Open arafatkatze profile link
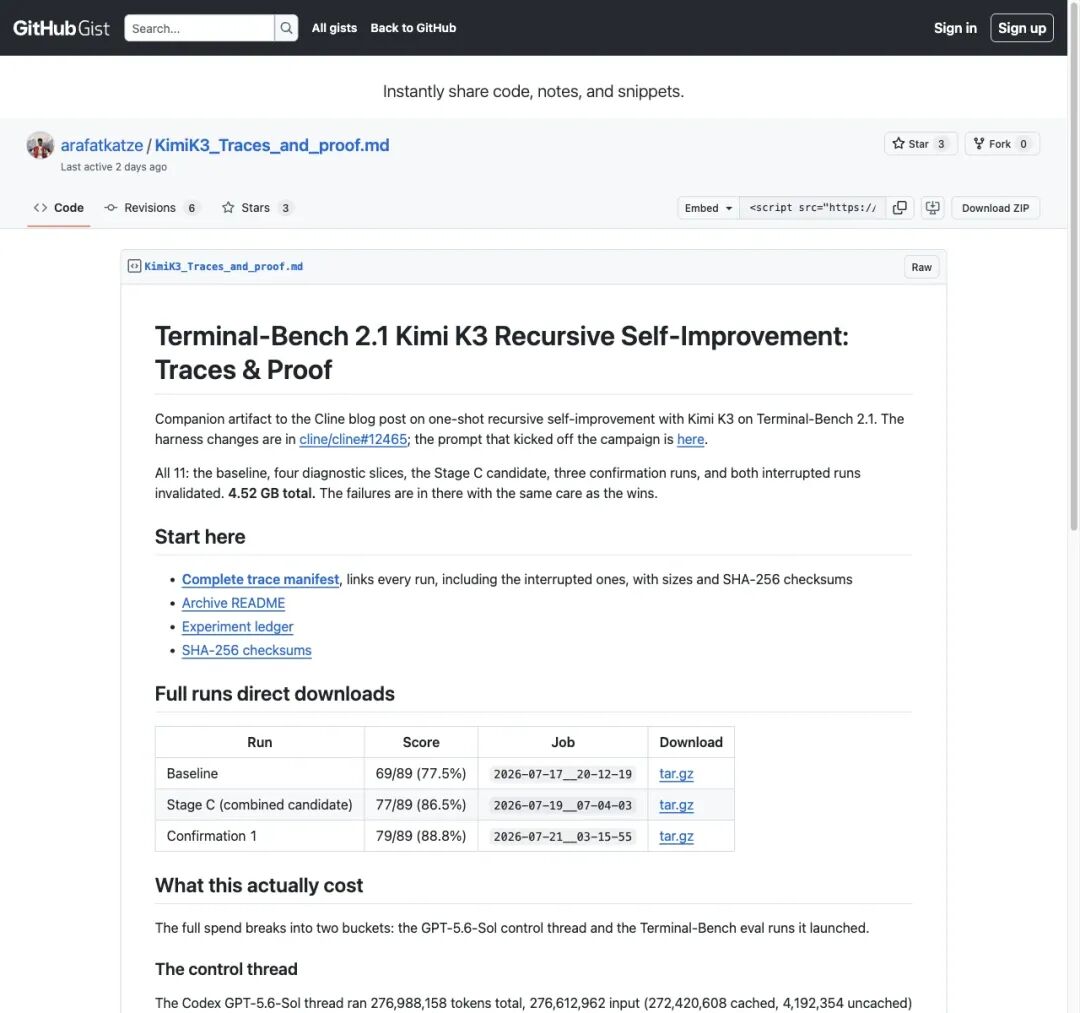This screenshot has width=1080, height=1013. [102, 145]
